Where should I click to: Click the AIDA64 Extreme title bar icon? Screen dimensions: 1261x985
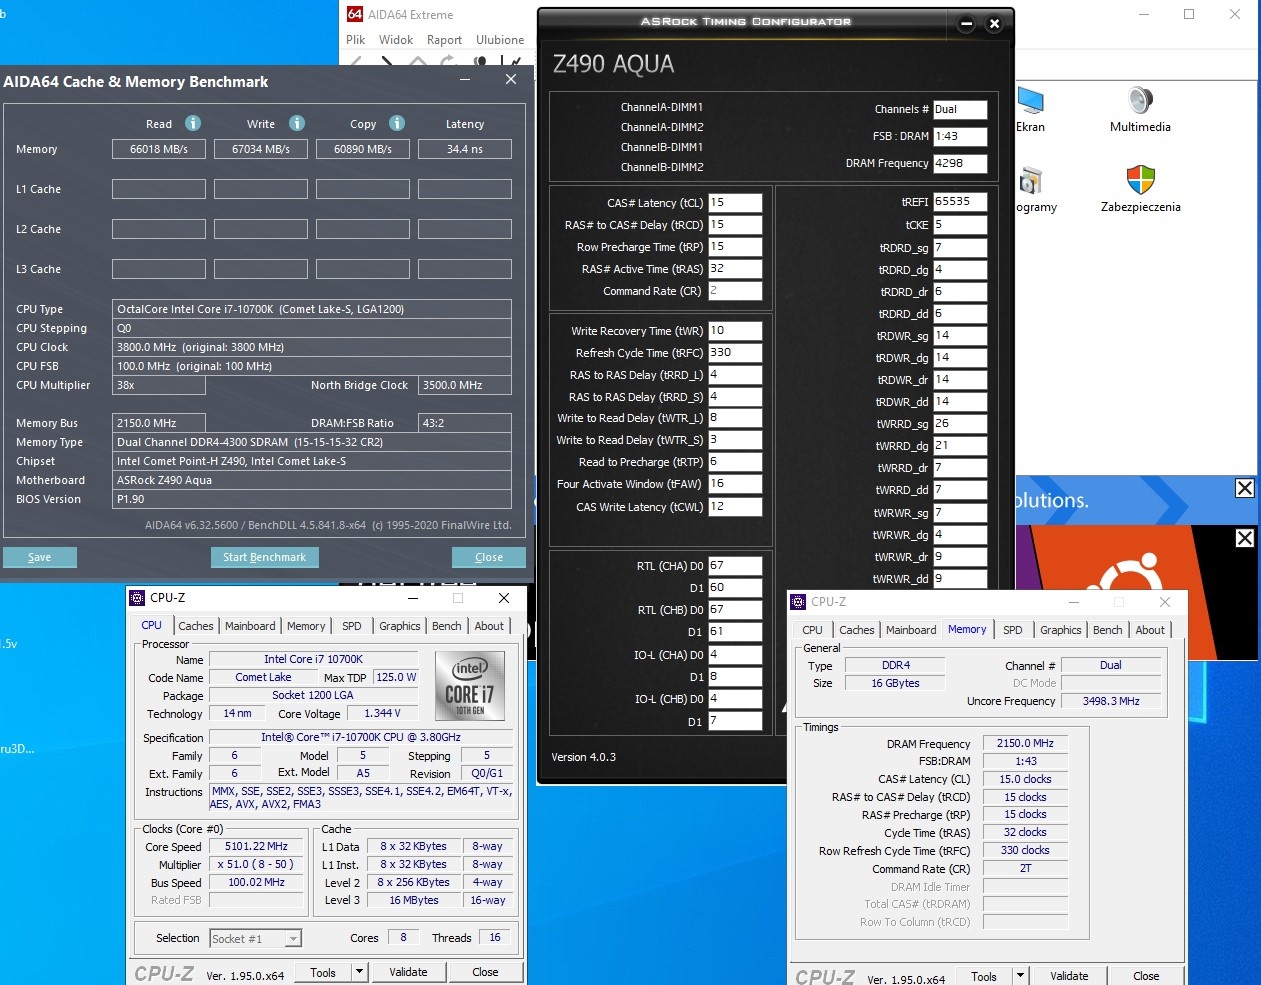click(355, 14)
